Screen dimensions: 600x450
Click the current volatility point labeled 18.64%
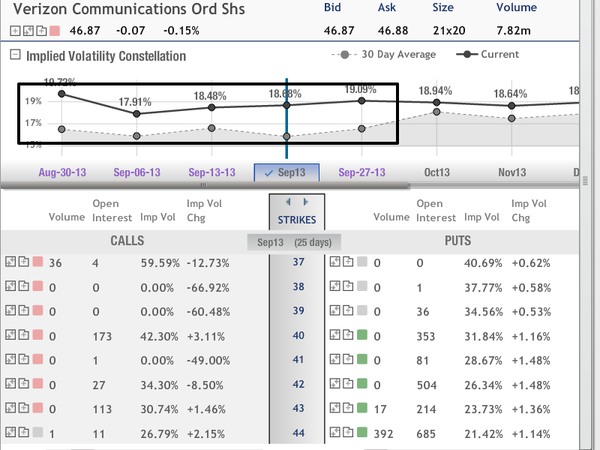click(512, 106)
